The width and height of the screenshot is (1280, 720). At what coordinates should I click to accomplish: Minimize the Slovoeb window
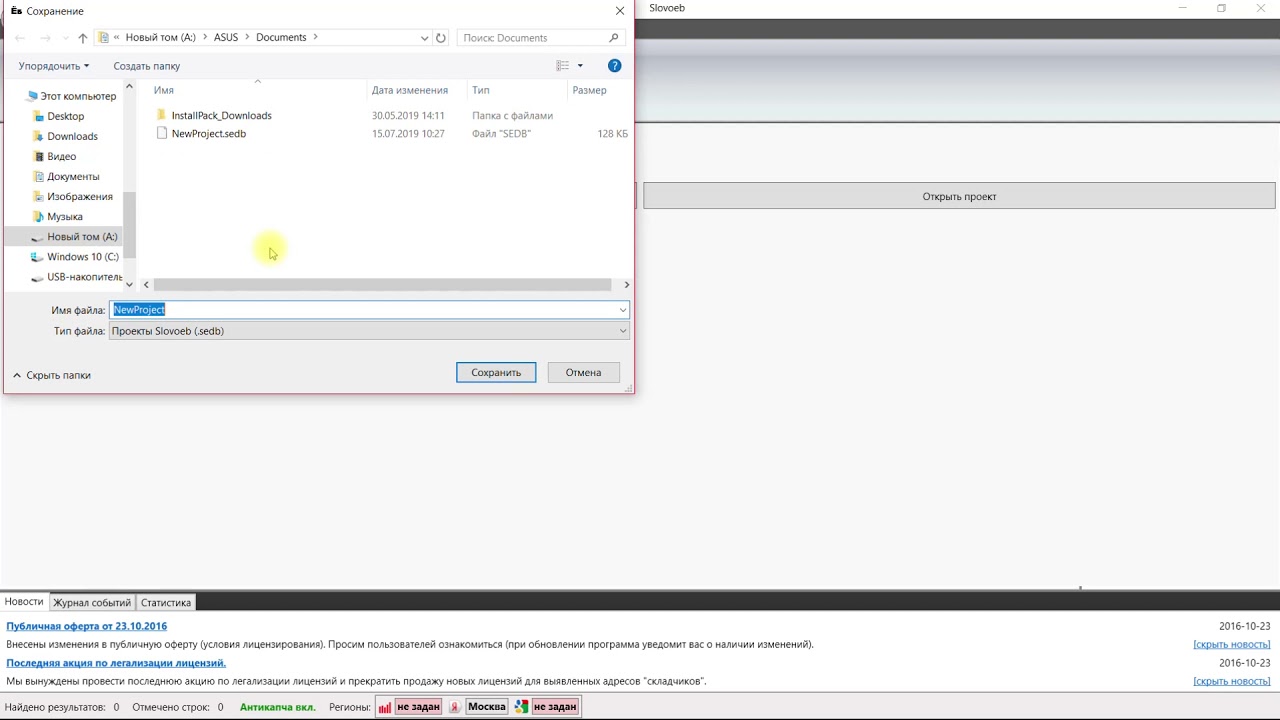tap(1183, 8)
